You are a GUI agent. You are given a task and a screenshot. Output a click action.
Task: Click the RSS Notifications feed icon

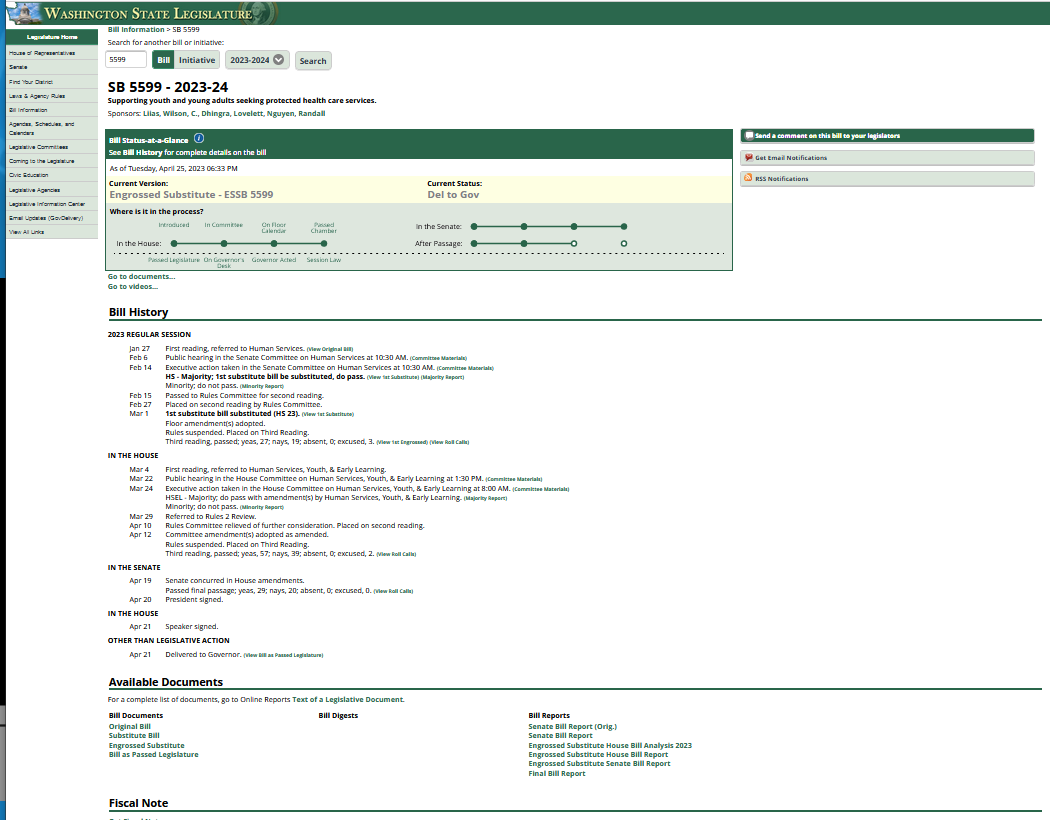tap(748, 178)
